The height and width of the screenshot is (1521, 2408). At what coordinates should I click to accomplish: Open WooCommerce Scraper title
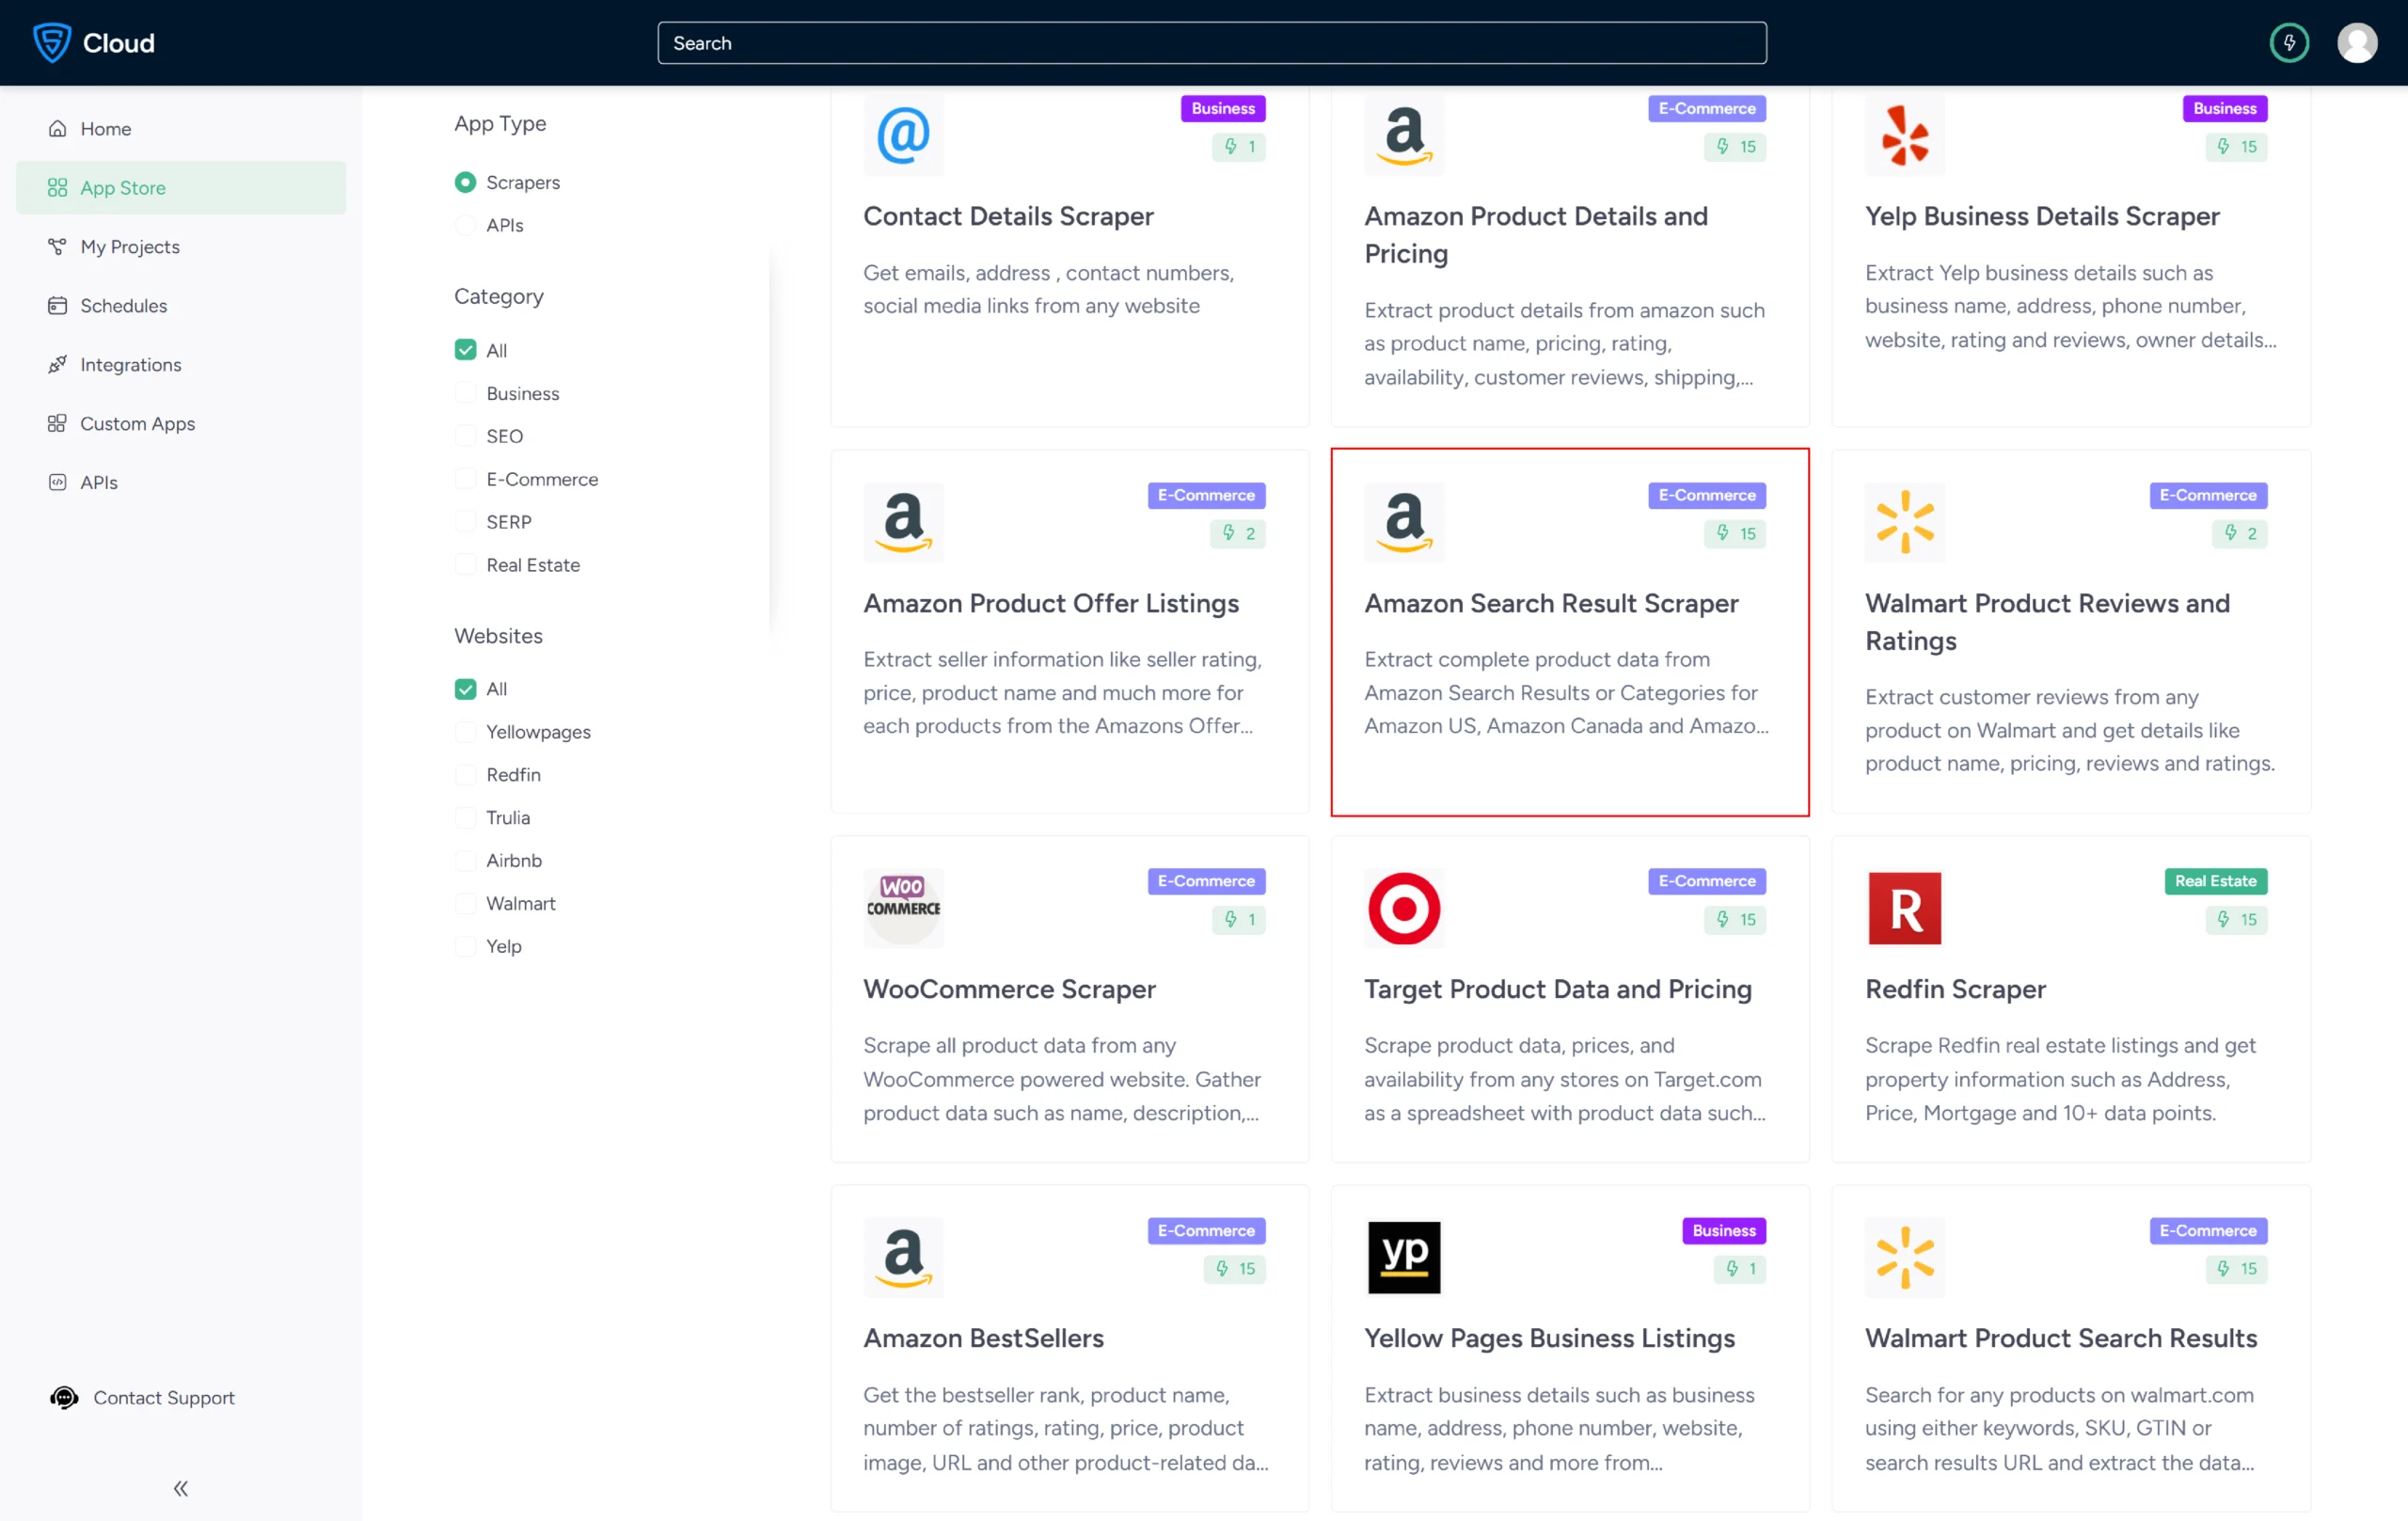click(1009, 990)
